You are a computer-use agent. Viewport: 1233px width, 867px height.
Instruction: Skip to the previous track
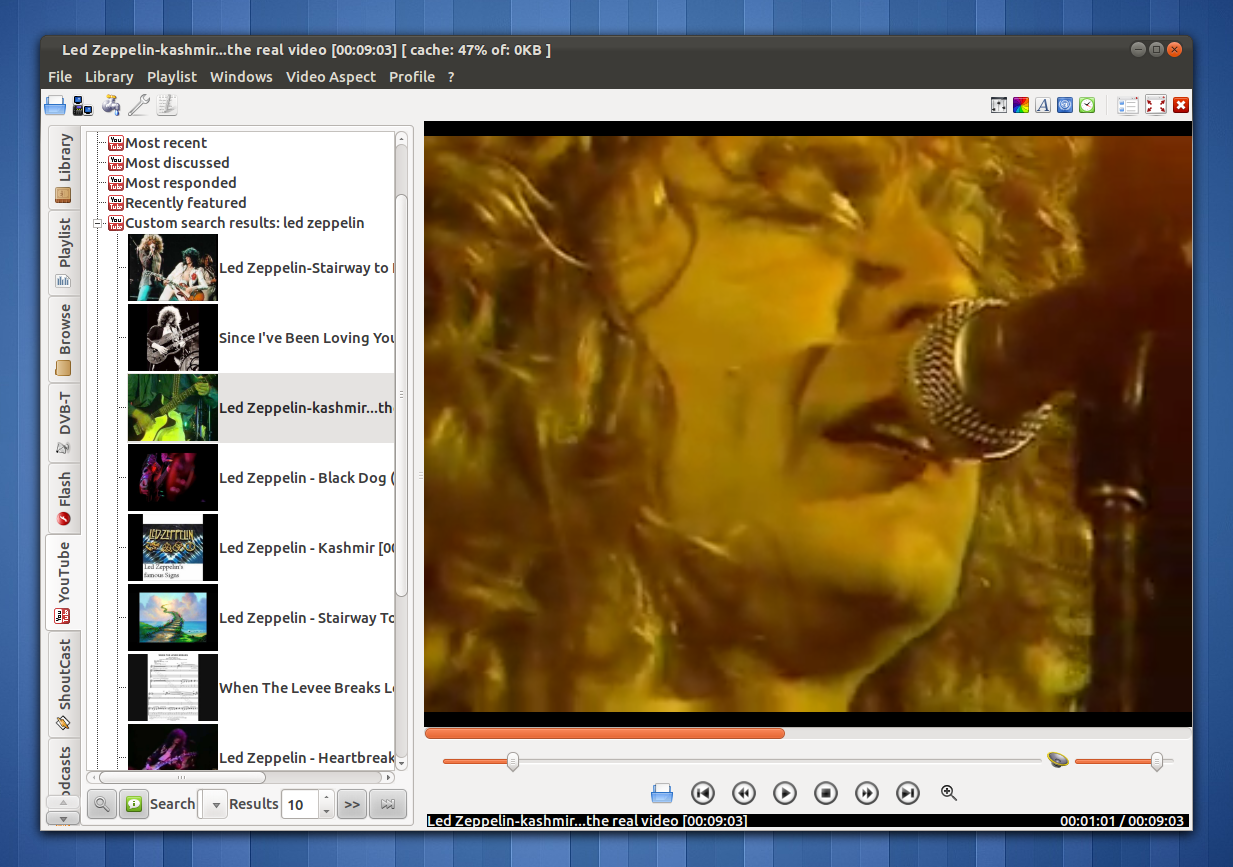click(x=703, y=793)
